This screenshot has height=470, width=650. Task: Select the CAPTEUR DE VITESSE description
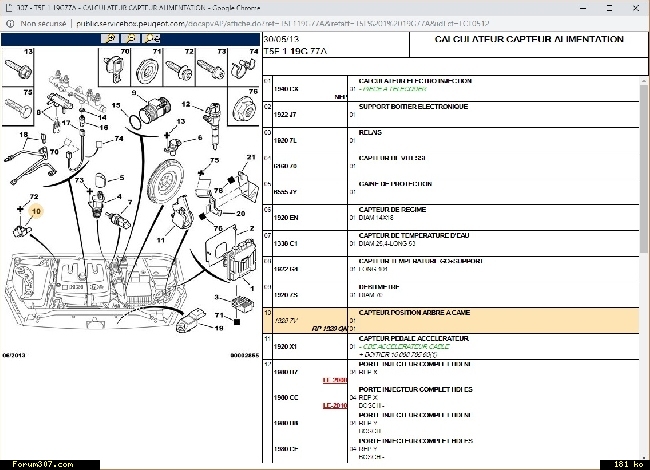coord(392,158)
